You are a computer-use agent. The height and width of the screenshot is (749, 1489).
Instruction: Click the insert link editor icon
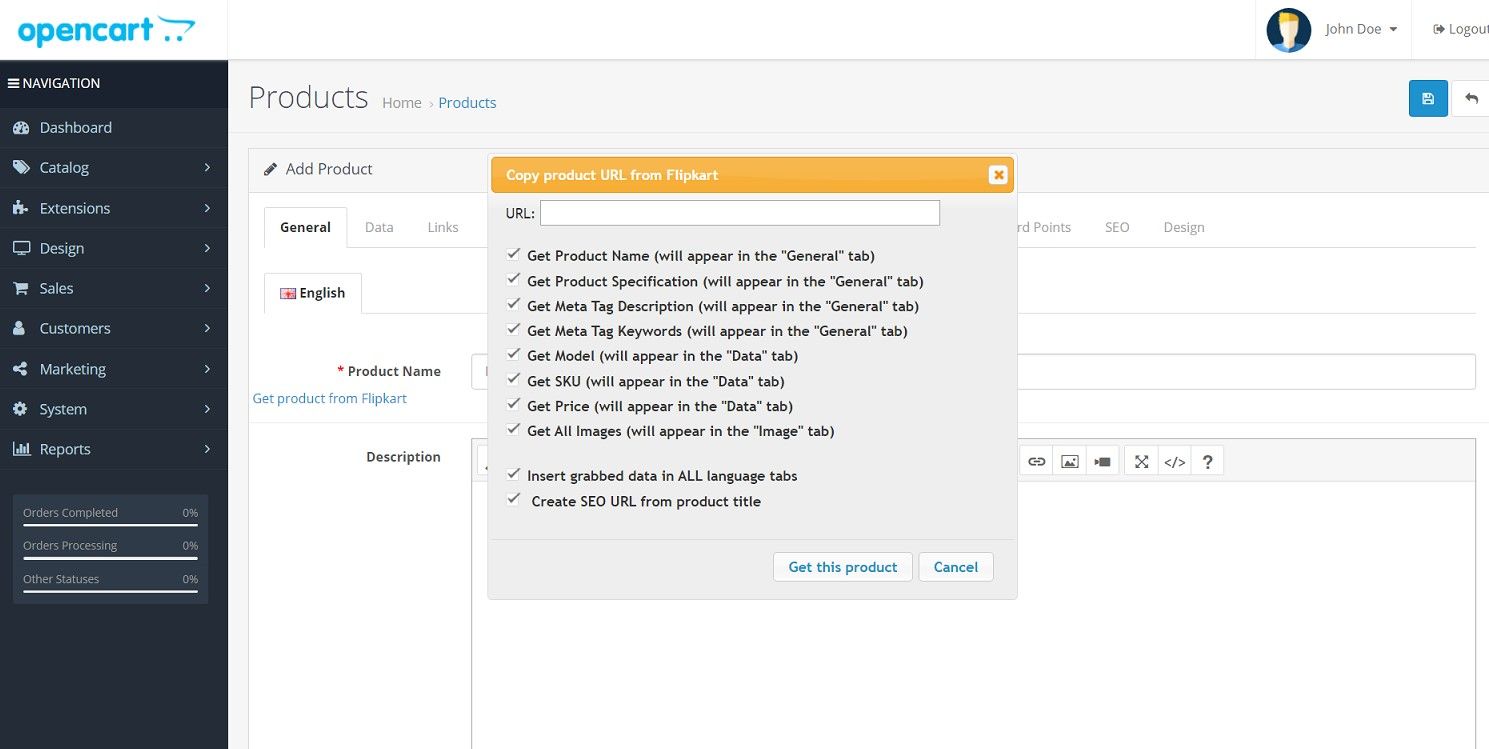(x=1037, y=461)
